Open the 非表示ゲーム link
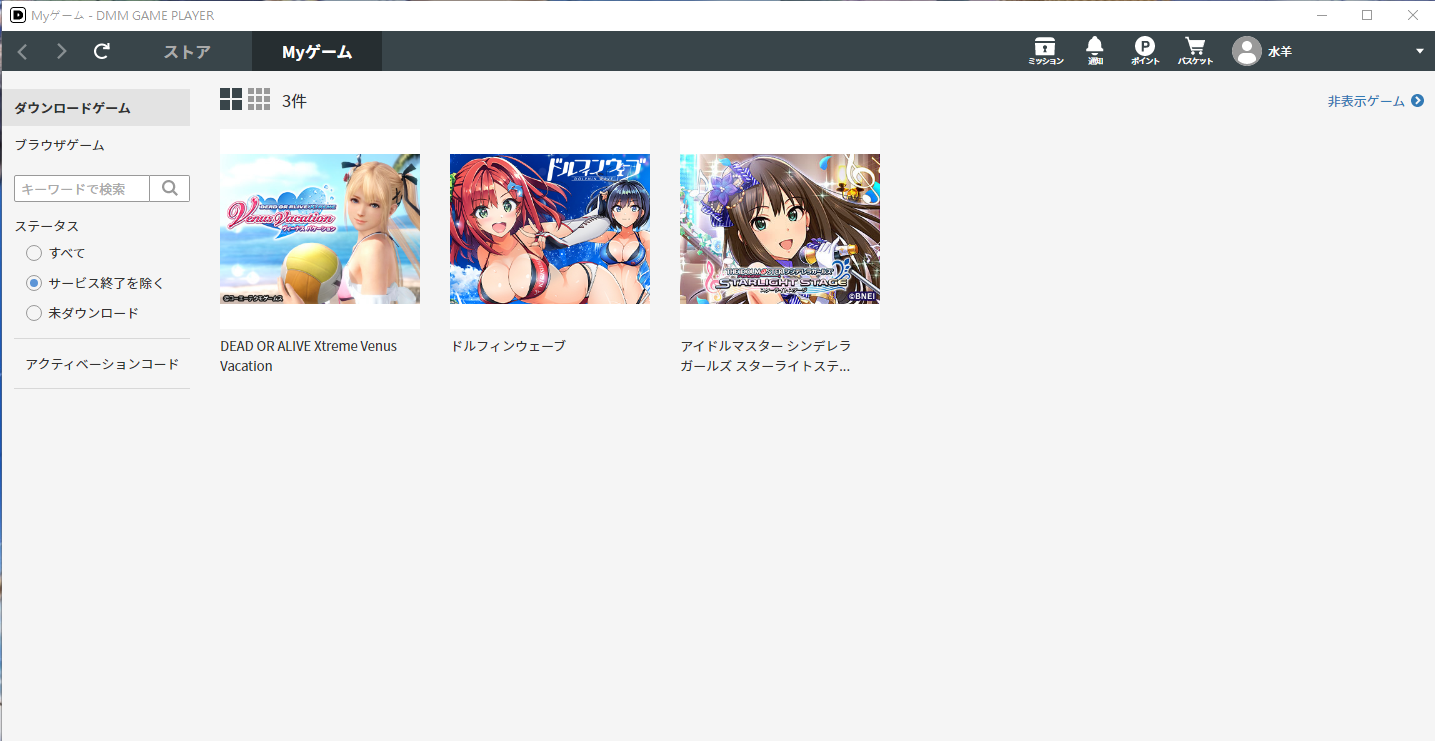 tap(1375, 101)
